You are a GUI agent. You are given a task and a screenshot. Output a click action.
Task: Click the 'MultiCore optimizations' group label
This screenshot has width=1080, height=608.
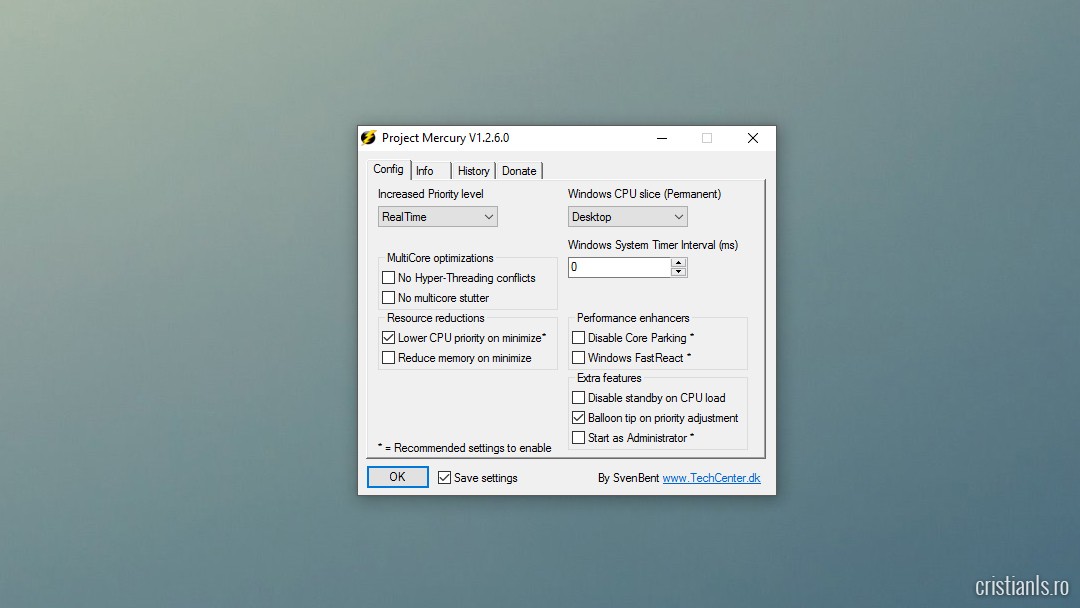point(440,258)
